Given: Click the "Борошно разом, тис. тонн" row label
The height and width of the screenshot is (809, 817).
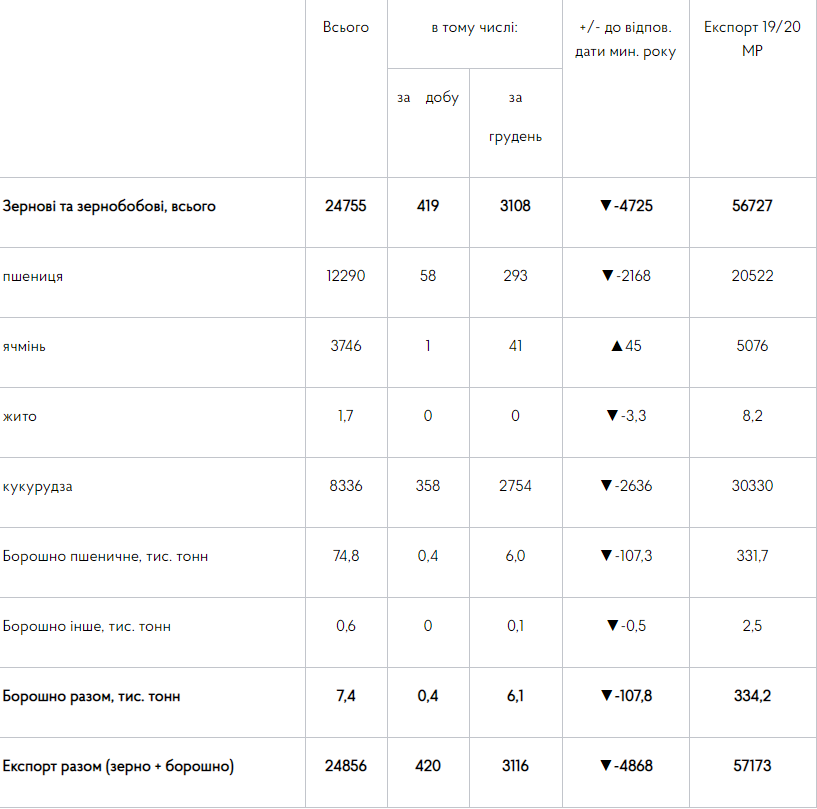Looking at the screenshot, I should pos(92,696).
